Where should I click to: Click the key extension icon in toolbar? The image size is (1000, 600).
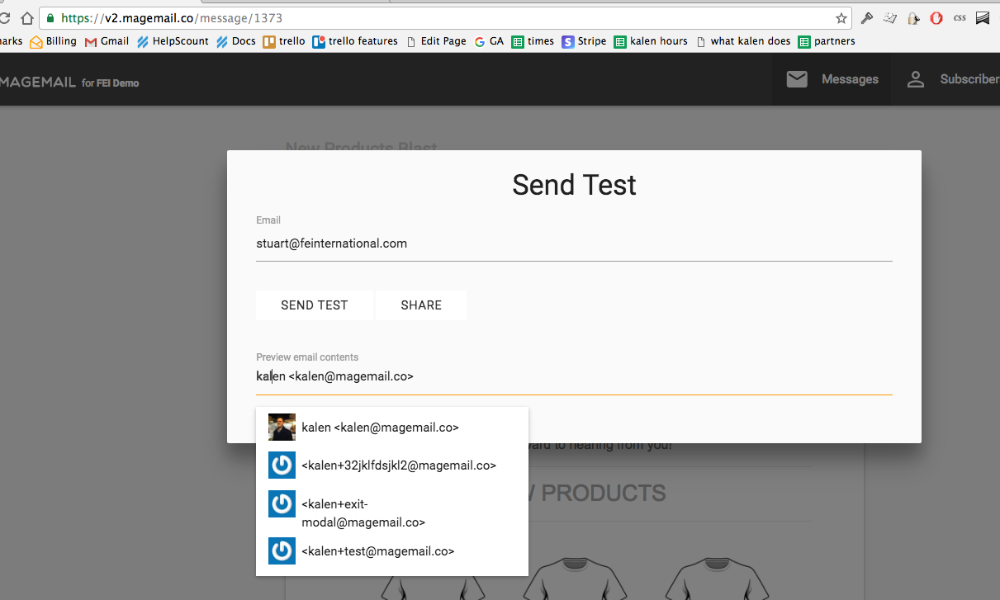(x=867, y=18)
